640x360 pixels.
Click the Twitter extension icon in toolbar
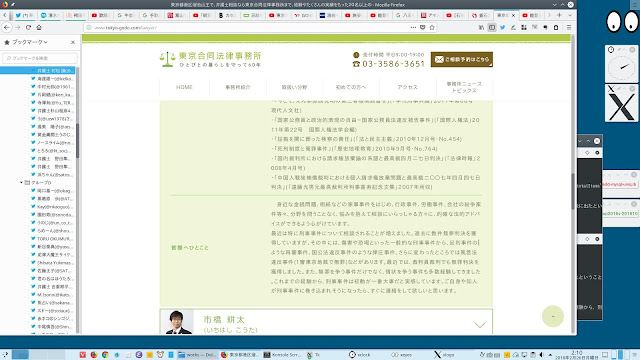(x=502, y=27)
